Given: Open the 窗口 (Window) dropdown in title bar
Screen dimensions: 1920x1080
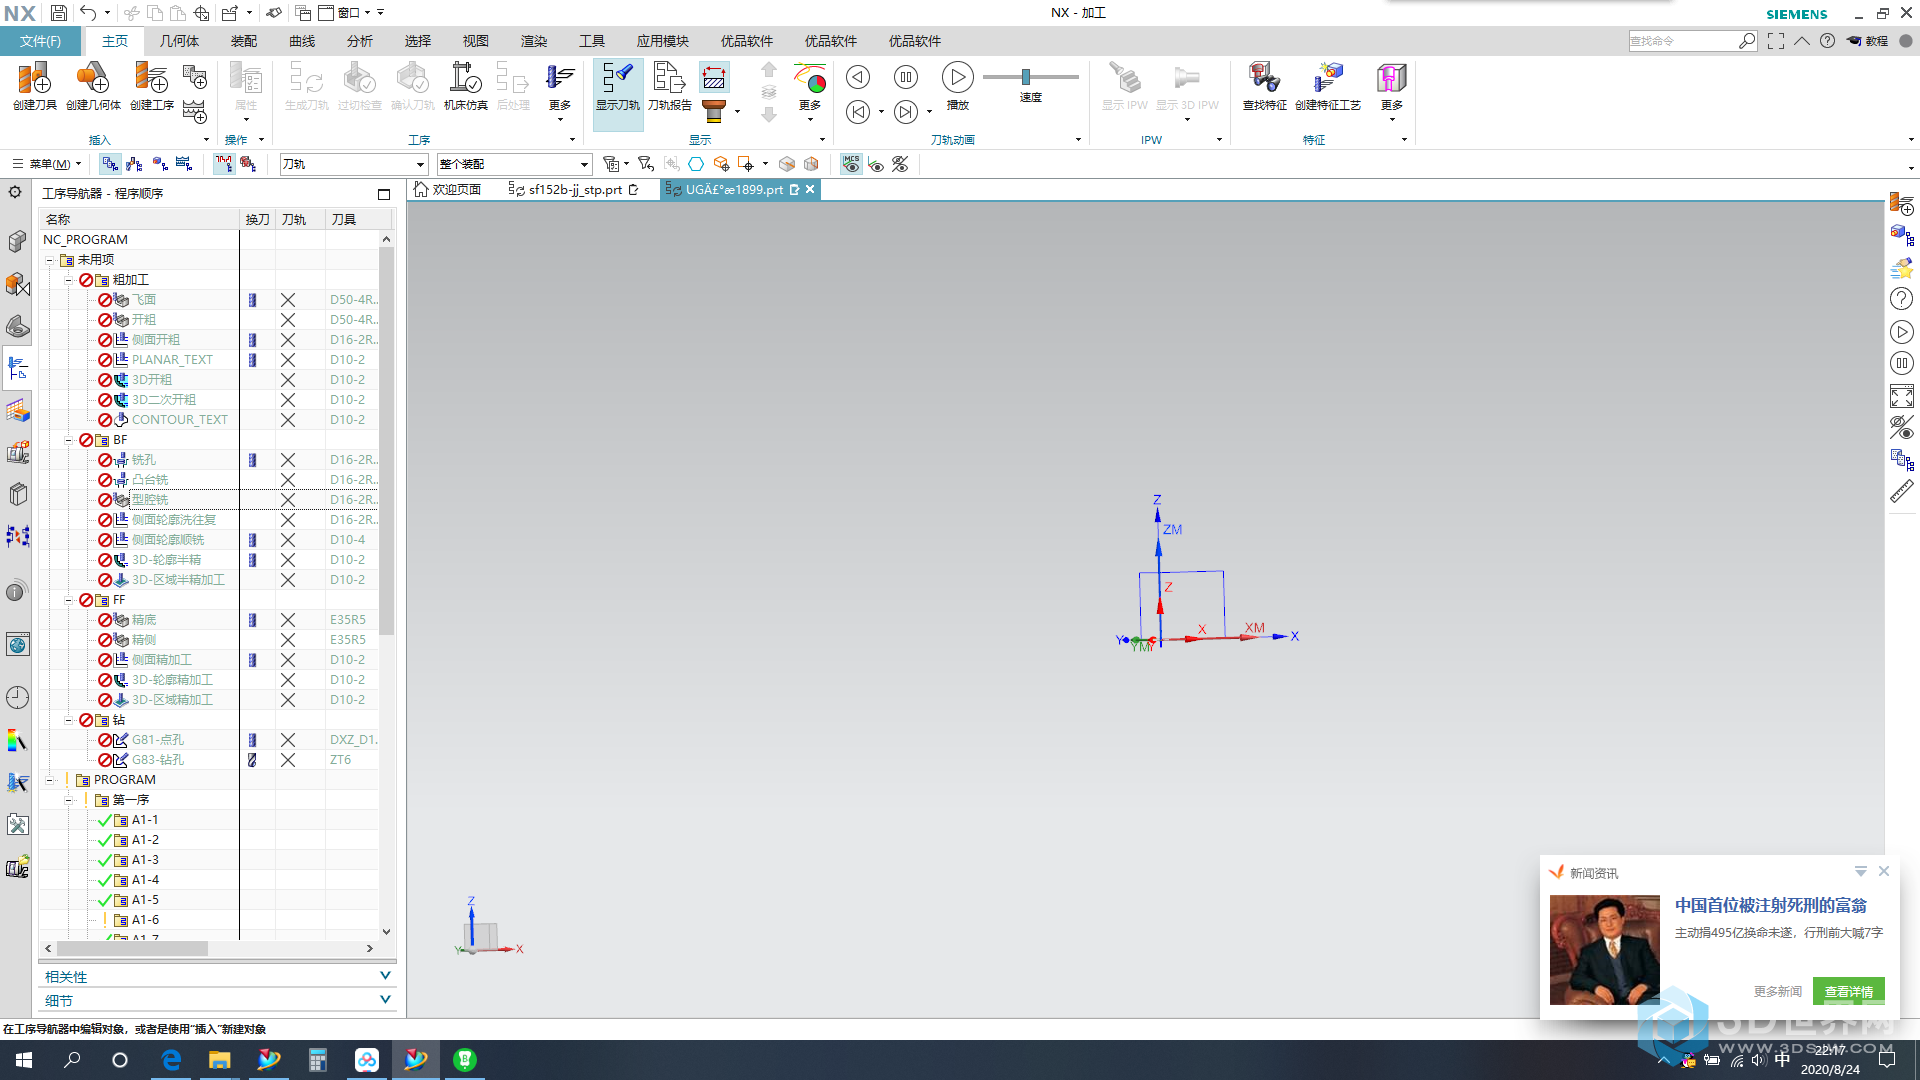Looking at the screenshot, I should [x=346, y=13].
